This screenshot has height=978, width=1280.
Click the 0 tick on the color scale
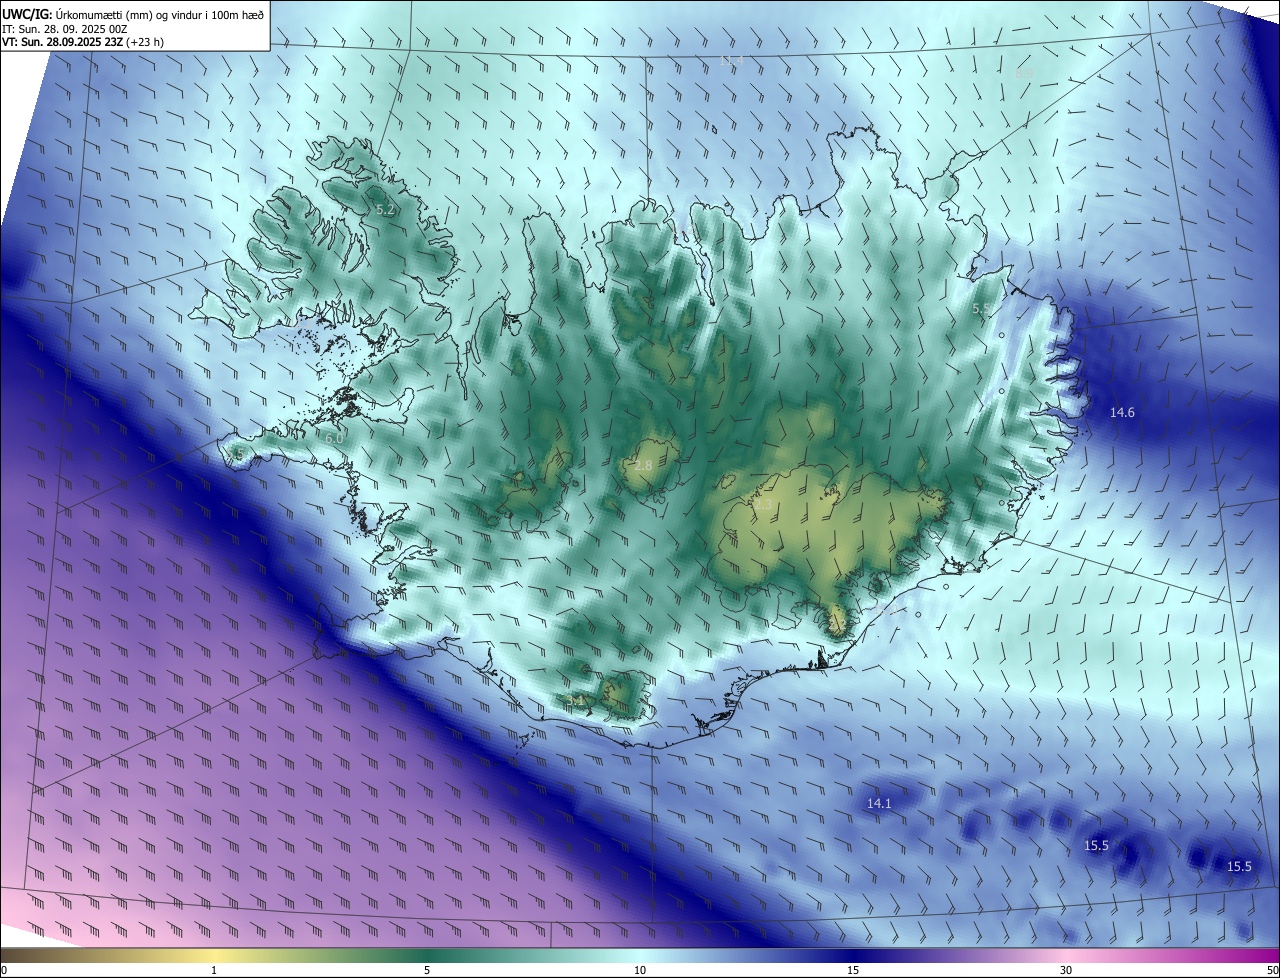point(4,970)
